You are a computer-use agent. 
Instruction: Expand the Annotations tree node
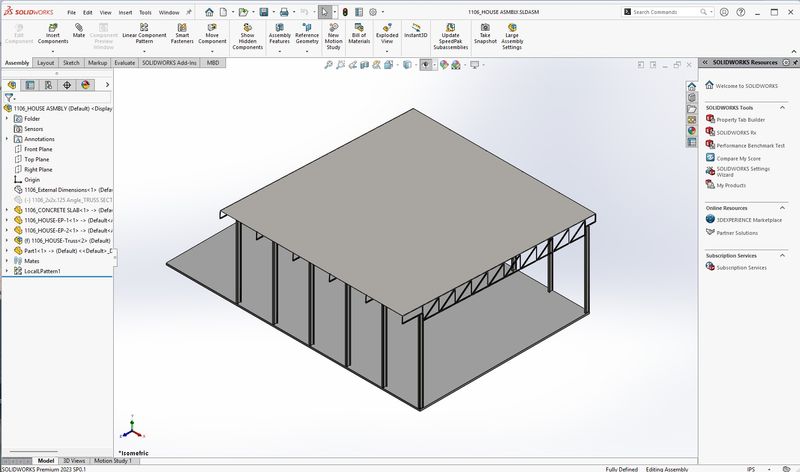coord(7,139)
